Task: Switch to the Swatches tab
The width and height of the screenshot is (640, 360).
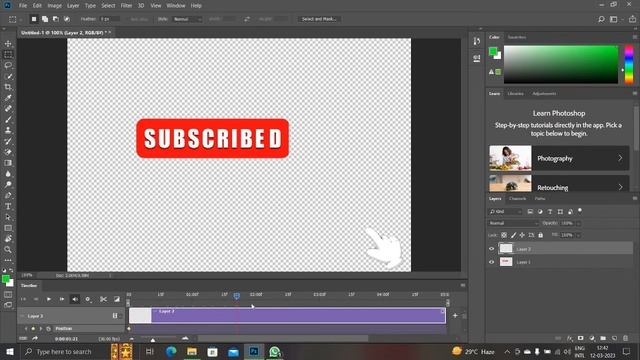Action: [x=517, y=37]
